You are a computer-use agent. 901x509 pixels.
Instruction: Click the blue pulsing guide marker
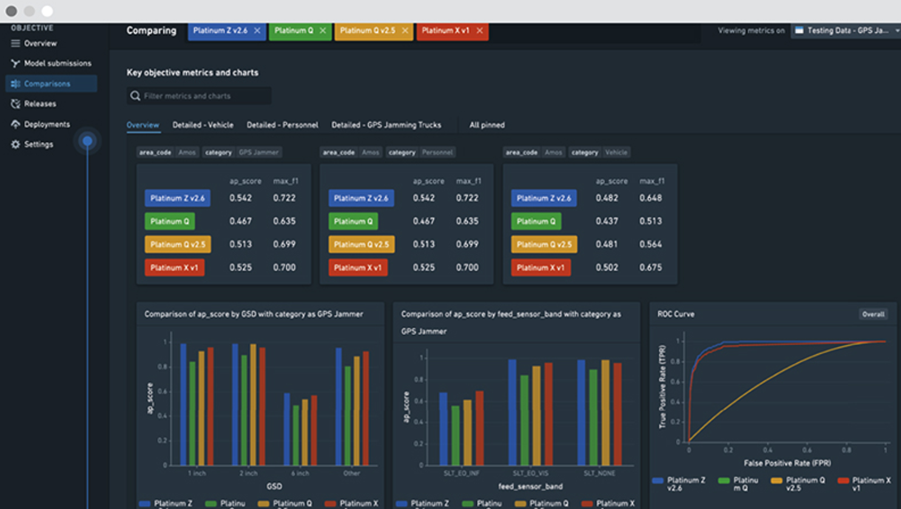coord(88,141)
